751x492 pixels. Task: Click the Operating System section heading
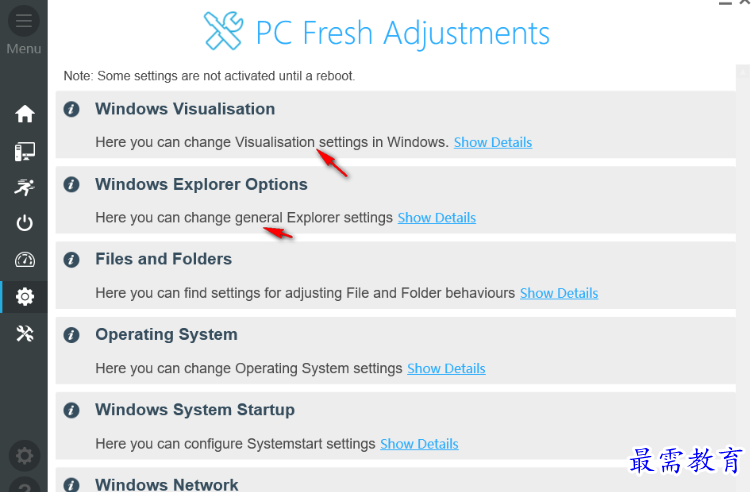166,334
